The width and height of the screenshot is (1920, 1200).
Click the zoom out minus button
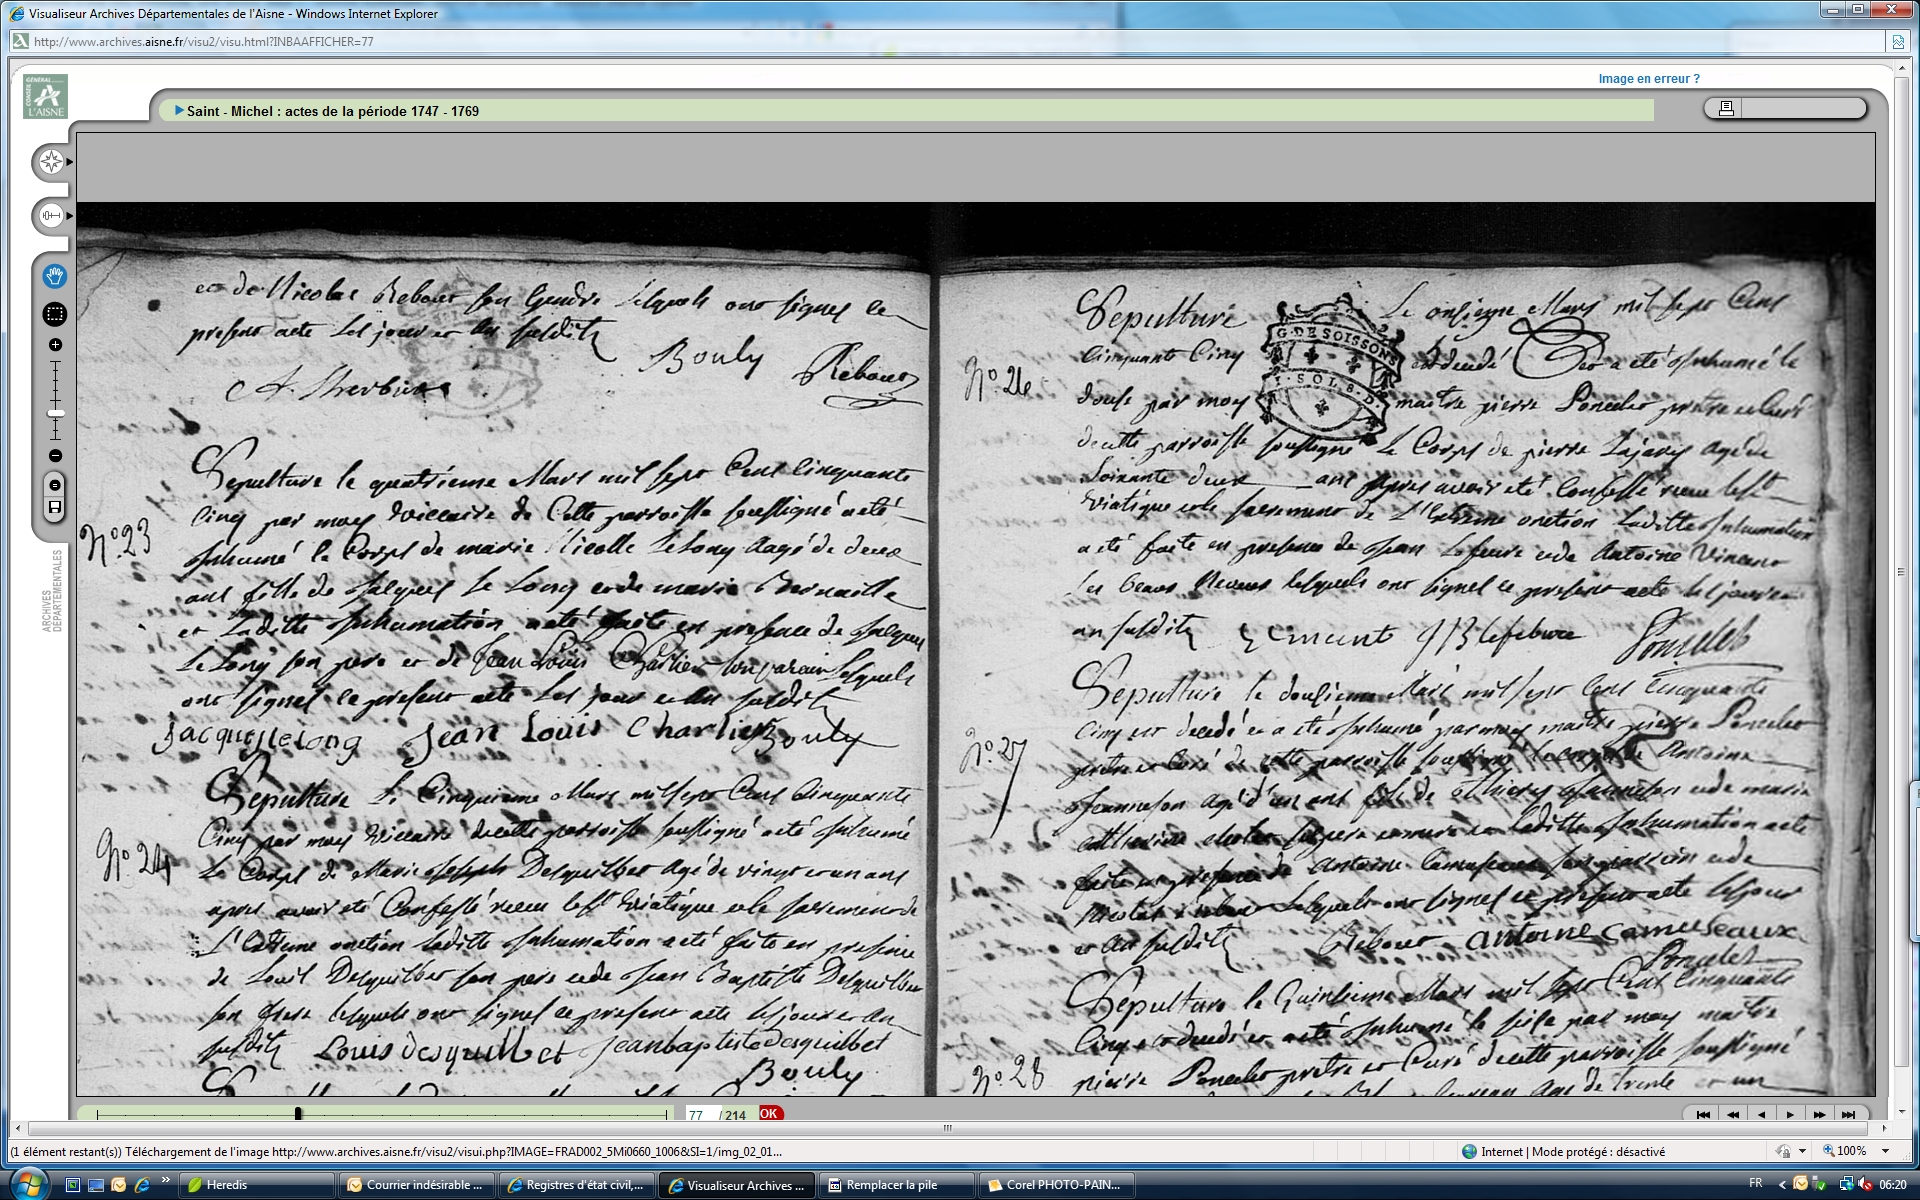click(x=55, y=456)
